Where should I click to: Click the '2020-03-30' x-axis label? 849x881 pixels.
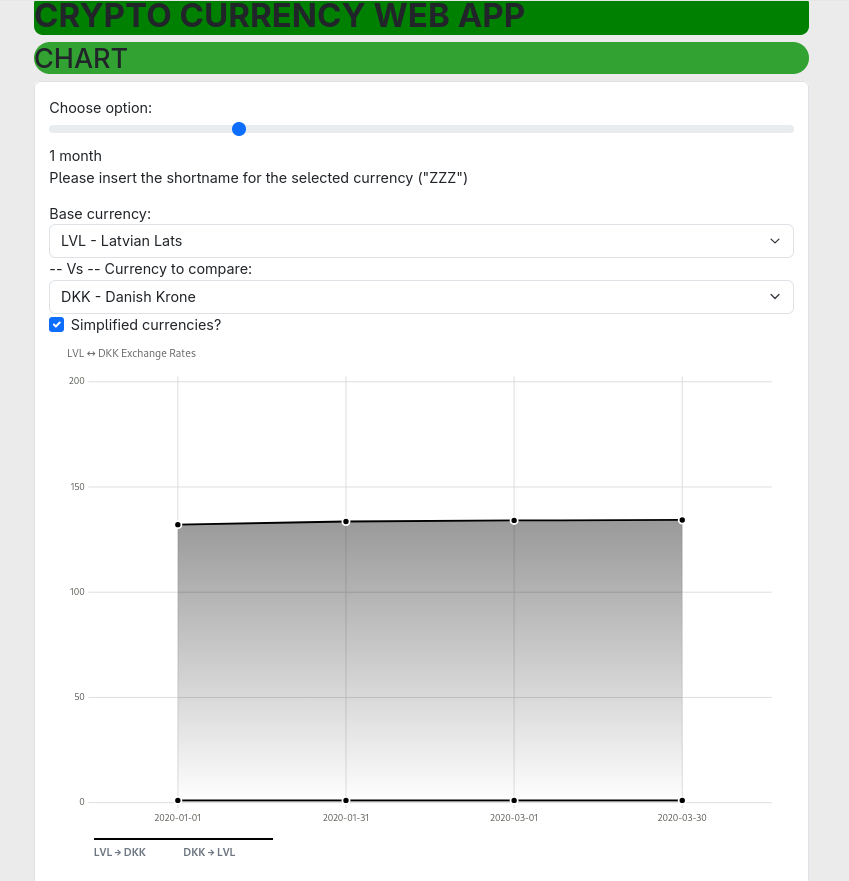coord(682,818)
